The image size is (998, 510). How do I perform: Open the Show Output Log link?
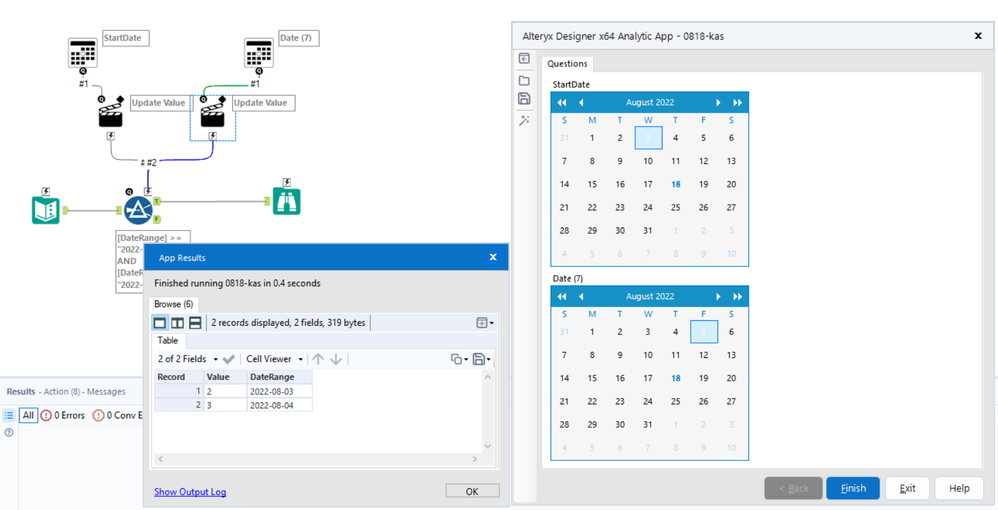[x=190, y=492]
